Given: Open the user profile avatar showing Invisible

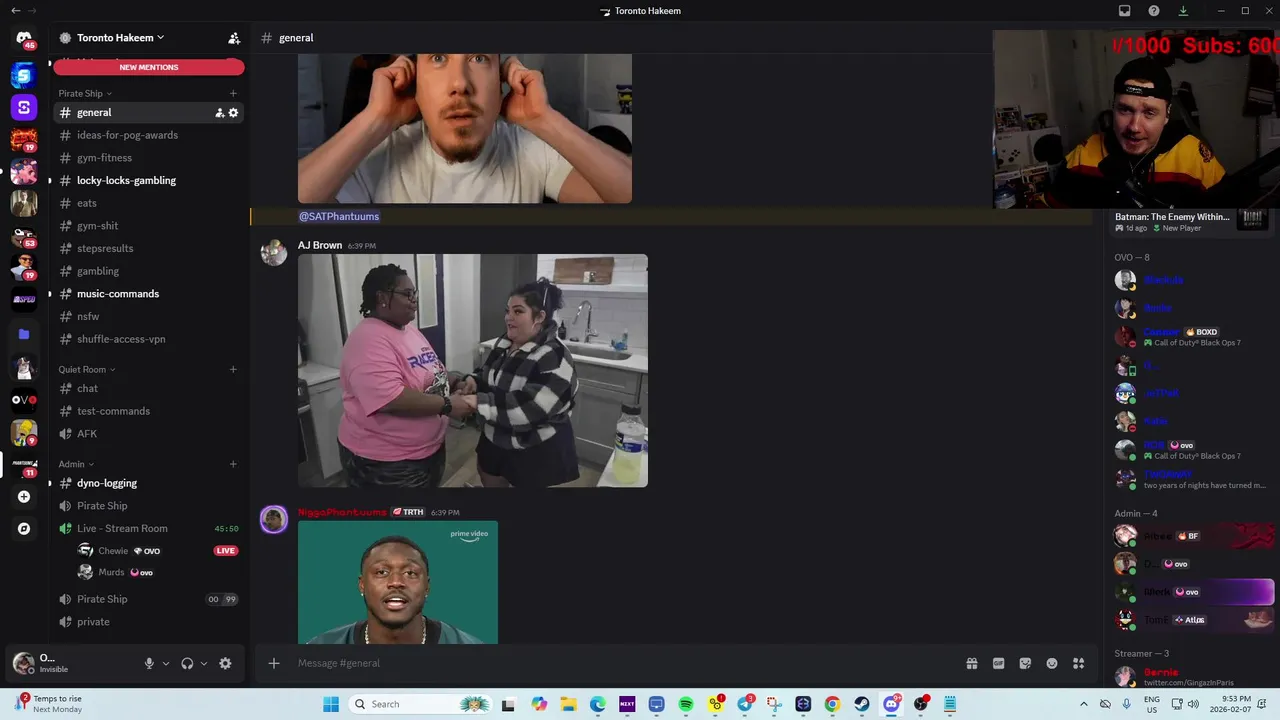Looking at the screenshot, I should [23, 663].
